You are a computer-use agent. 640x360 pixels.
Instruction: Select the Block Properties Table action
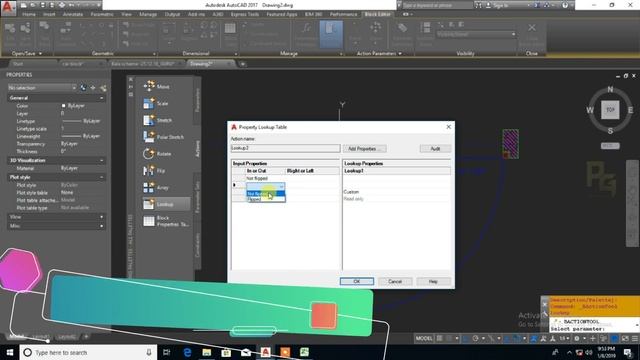pos(166,221)
